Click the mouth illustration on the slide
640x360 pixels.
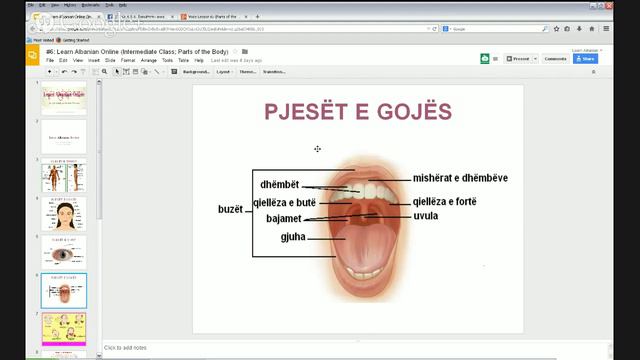(364, 229)
